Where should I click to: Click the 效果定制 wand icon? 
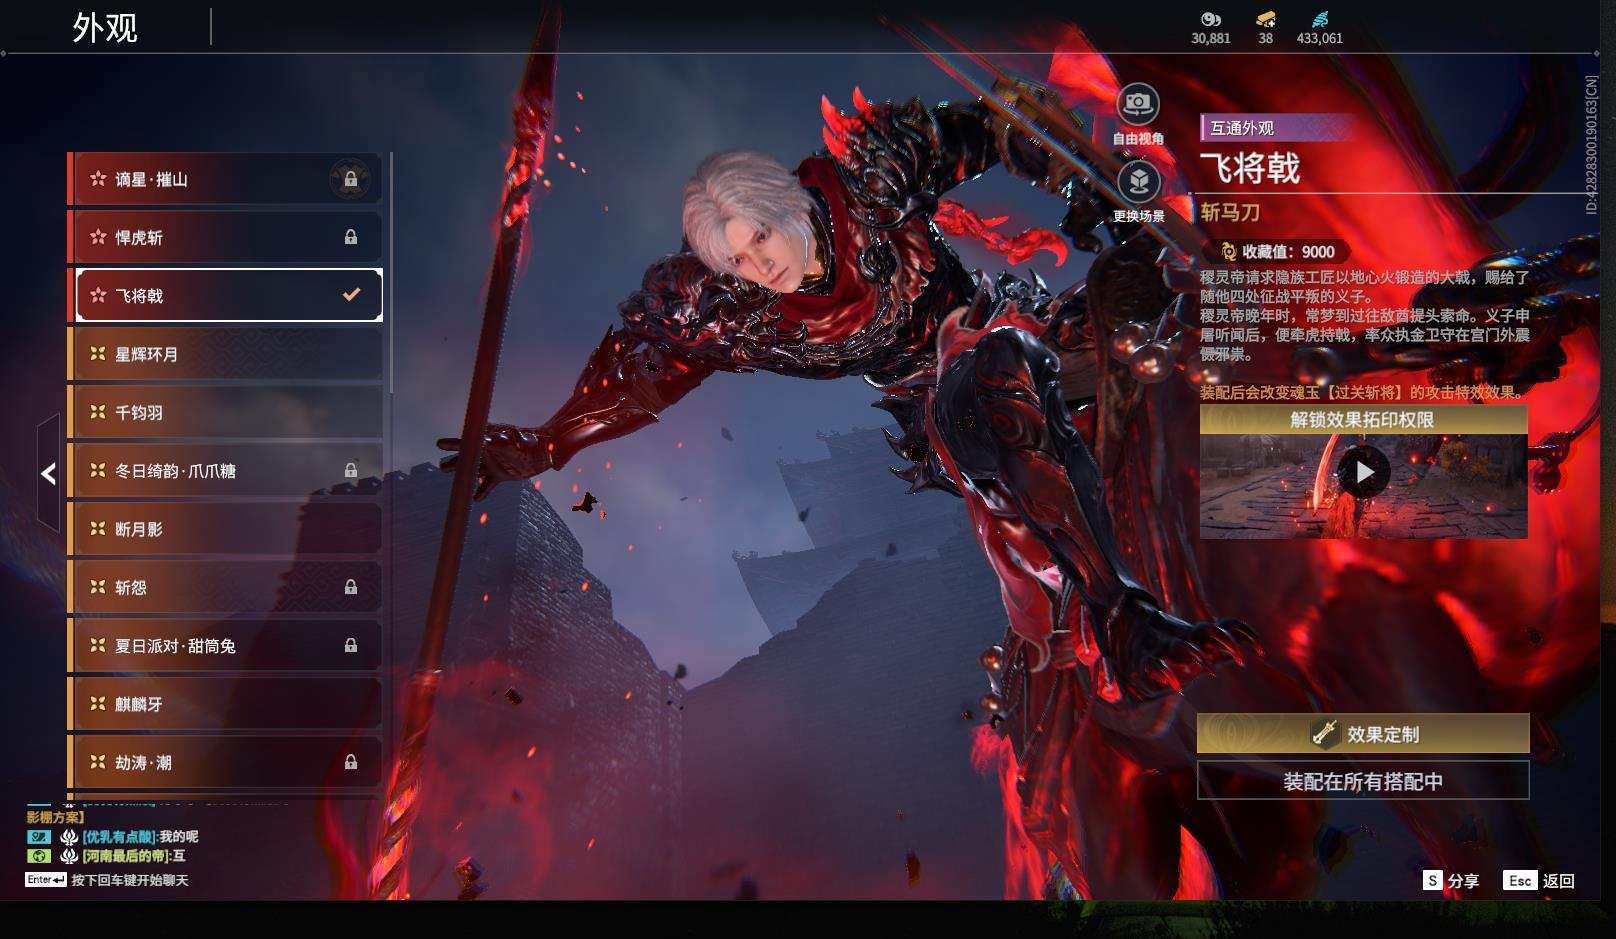click(x=1325, y=733)
